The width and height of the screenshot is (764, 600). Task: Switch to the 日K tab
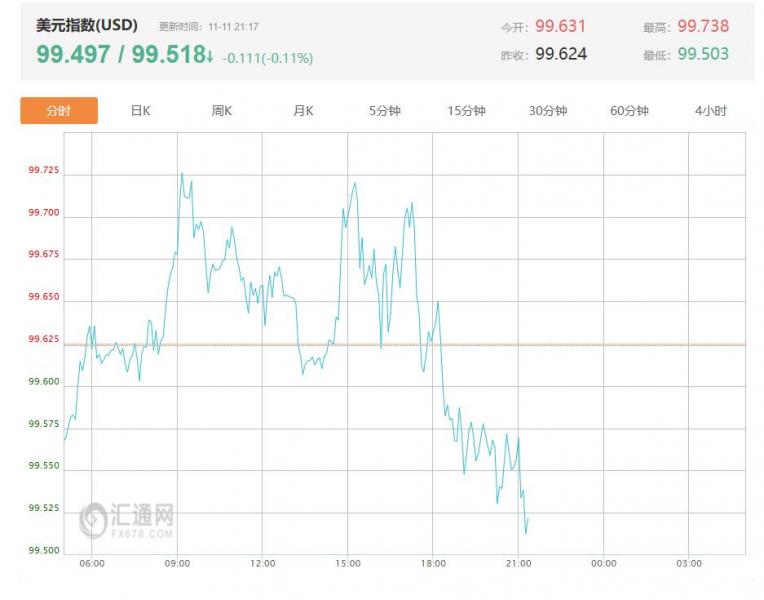[x=140, y=111]
